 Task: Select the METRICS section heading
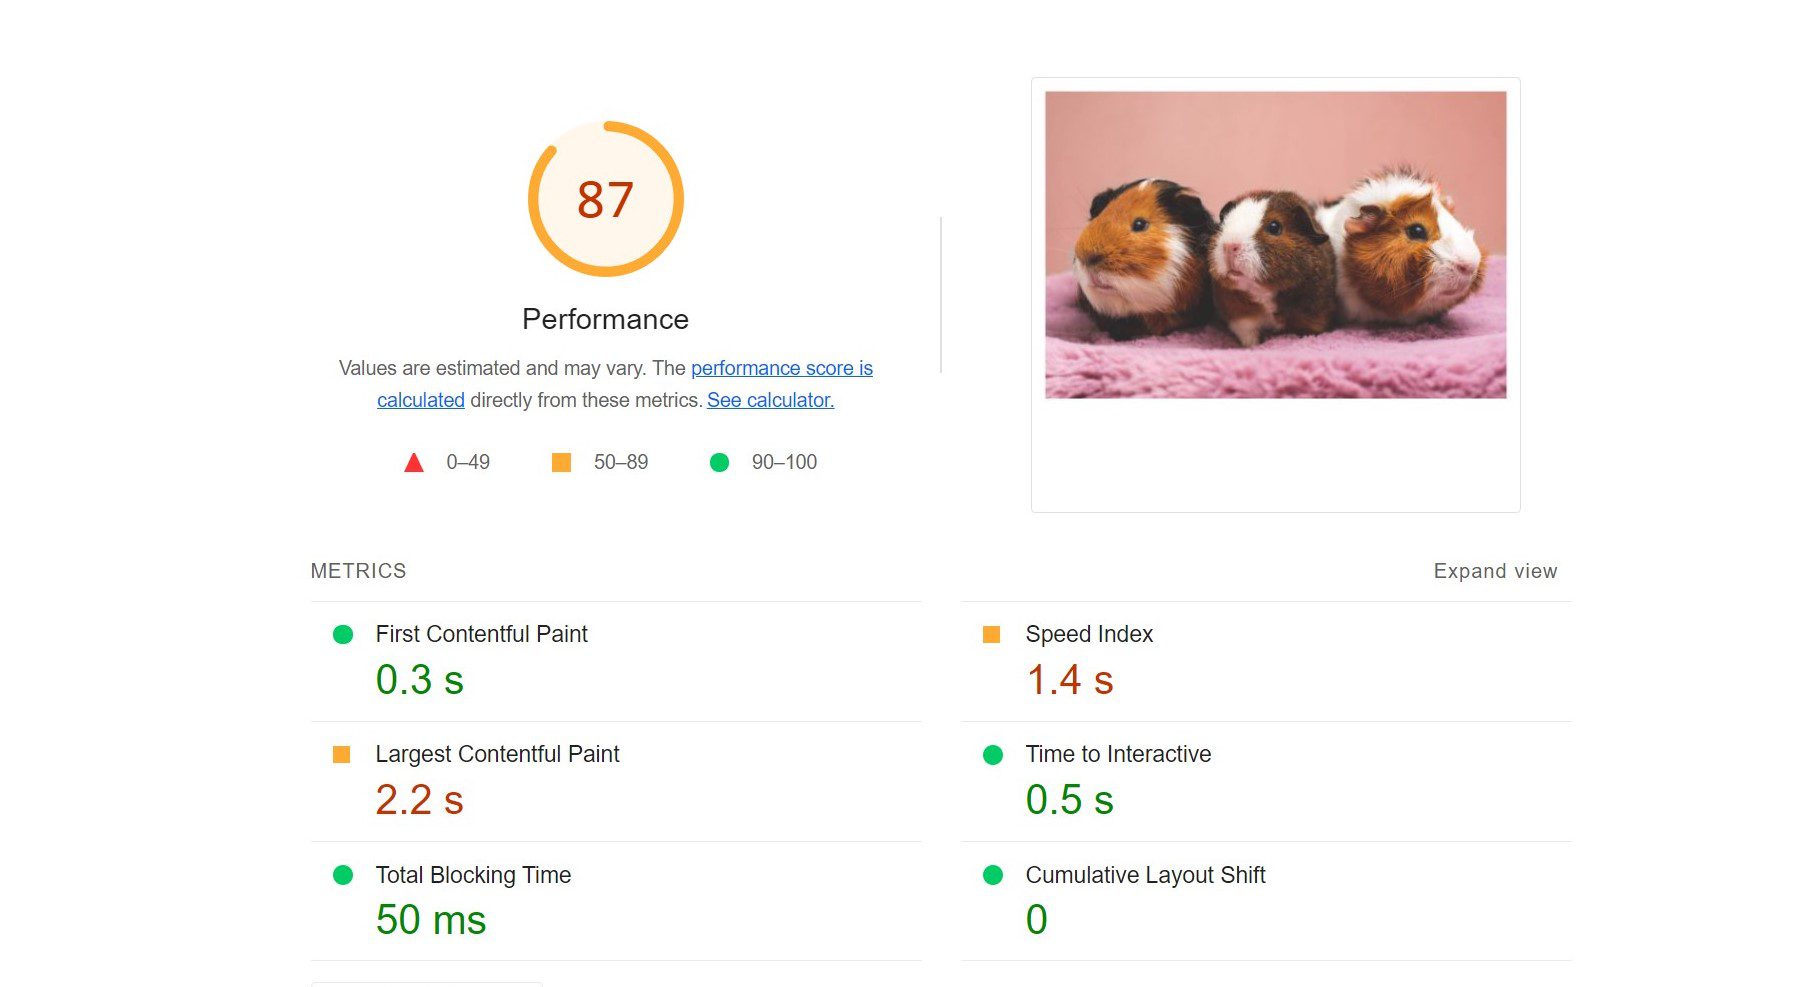pos(358,570)
